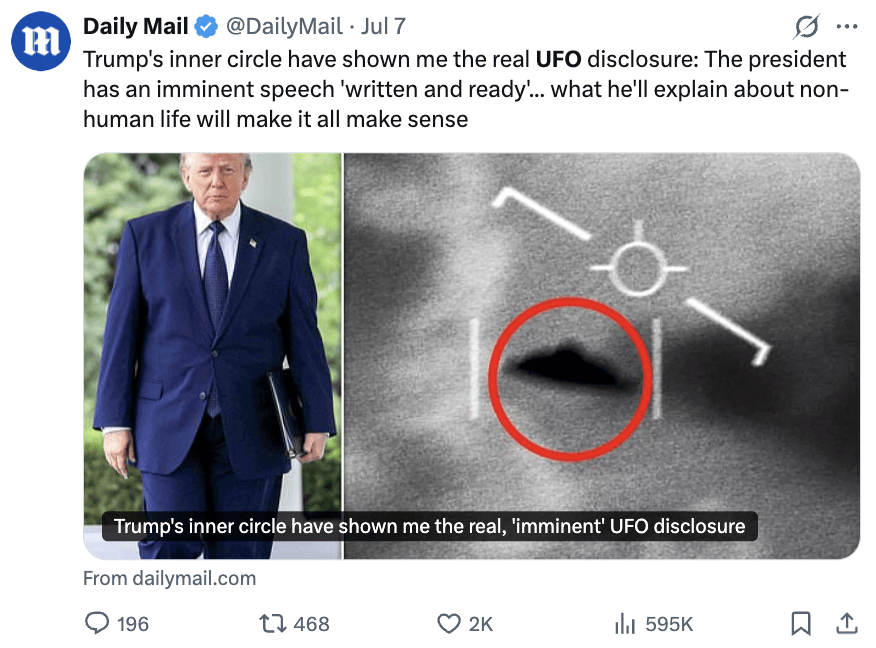Click the bold UFO word in tweet
This screenshot has width=876, height=648.
coord(558,59)
